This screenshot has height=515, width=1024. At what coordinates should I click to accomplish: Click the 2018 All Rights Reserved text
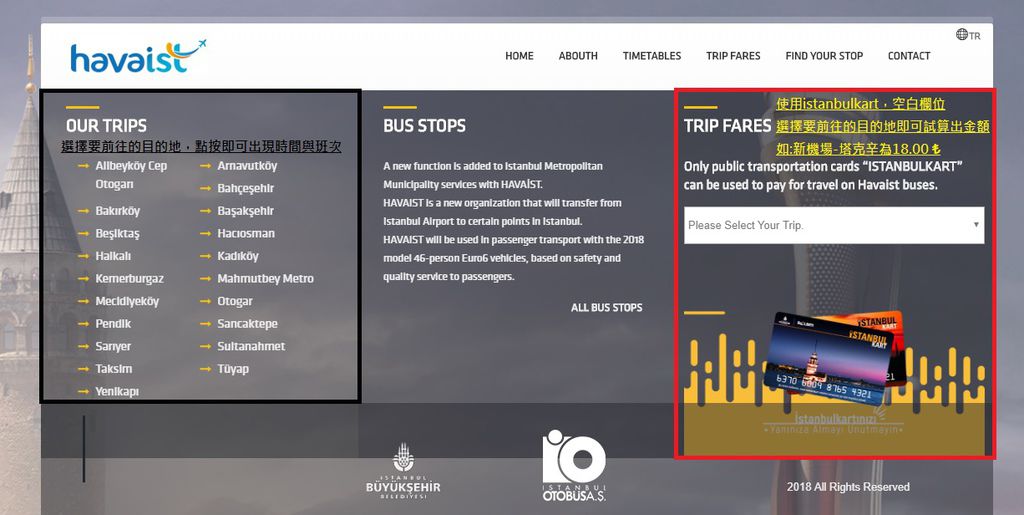pos(848,487)
